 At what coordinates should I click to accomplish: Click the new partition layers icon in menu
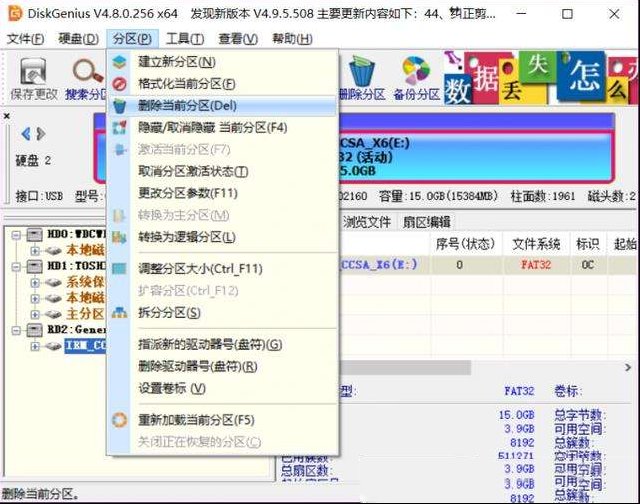click(120, 62)
